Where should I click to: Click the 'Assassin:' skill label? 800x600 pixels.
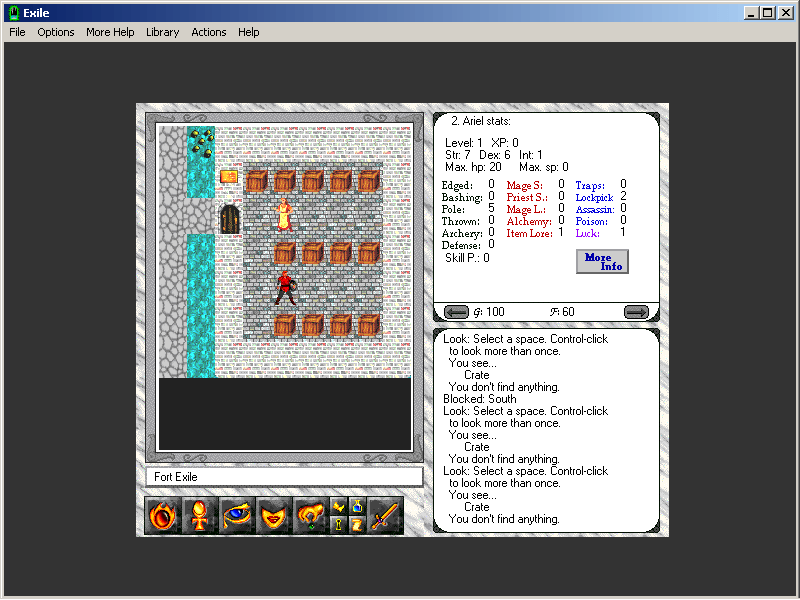[x=595, y=209]
